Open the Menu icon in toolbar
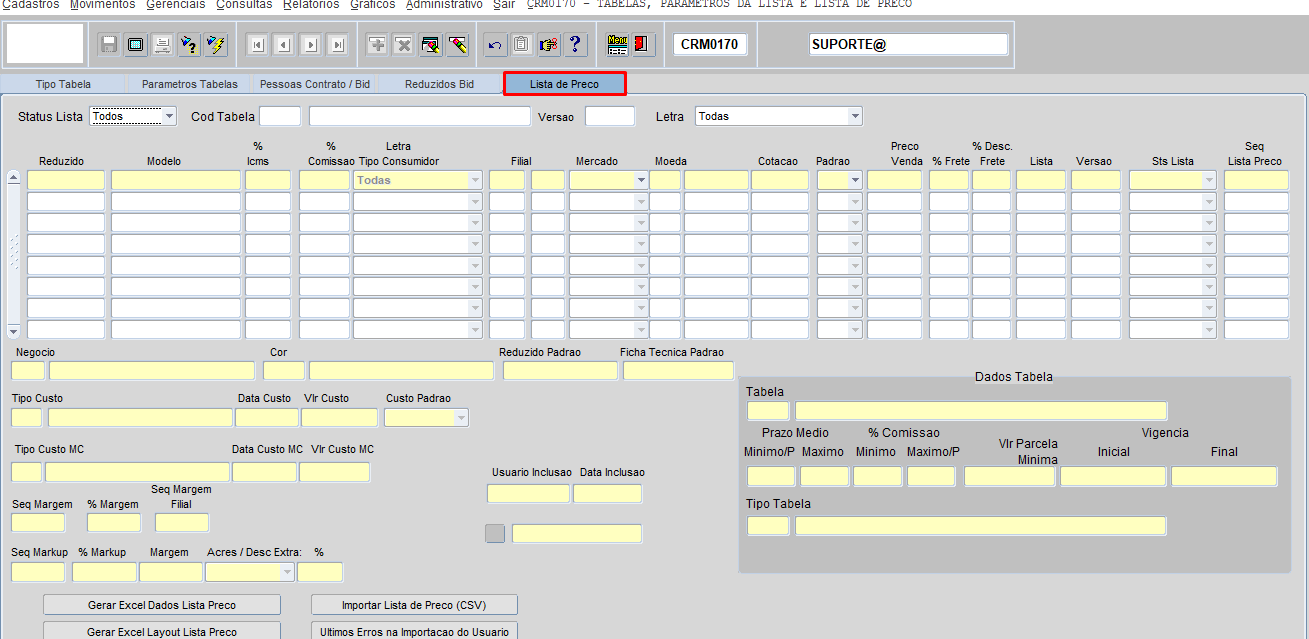 pos(618,45)
